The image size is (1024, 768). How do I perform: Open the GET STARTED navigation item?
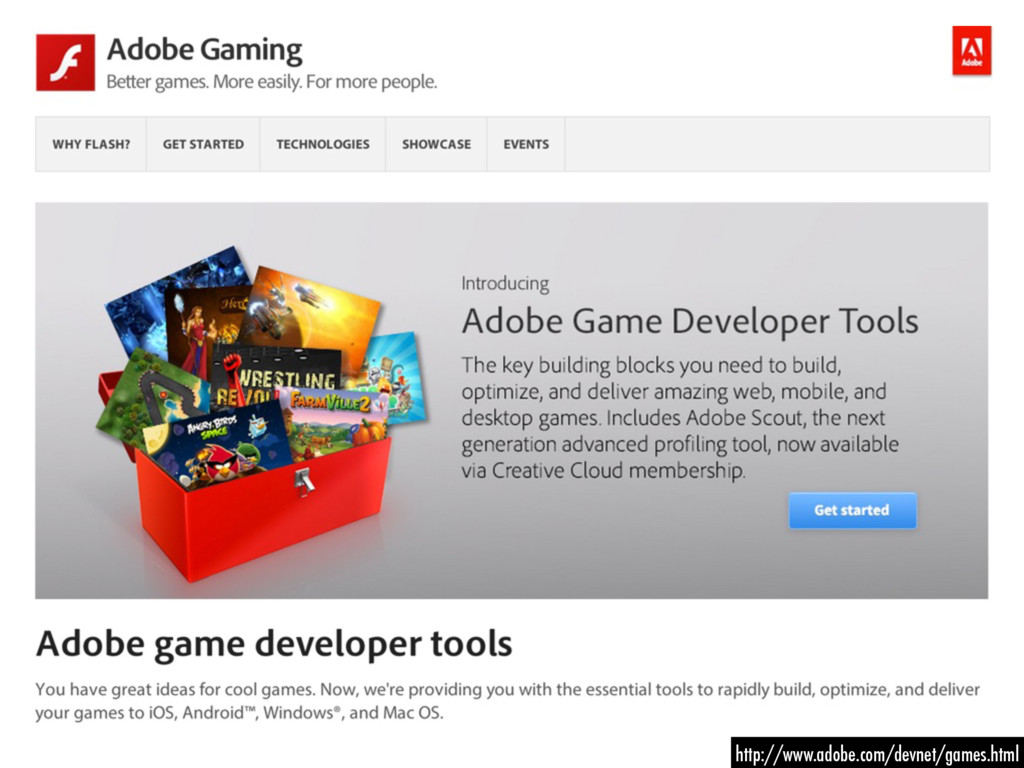[x=203, y=144]
